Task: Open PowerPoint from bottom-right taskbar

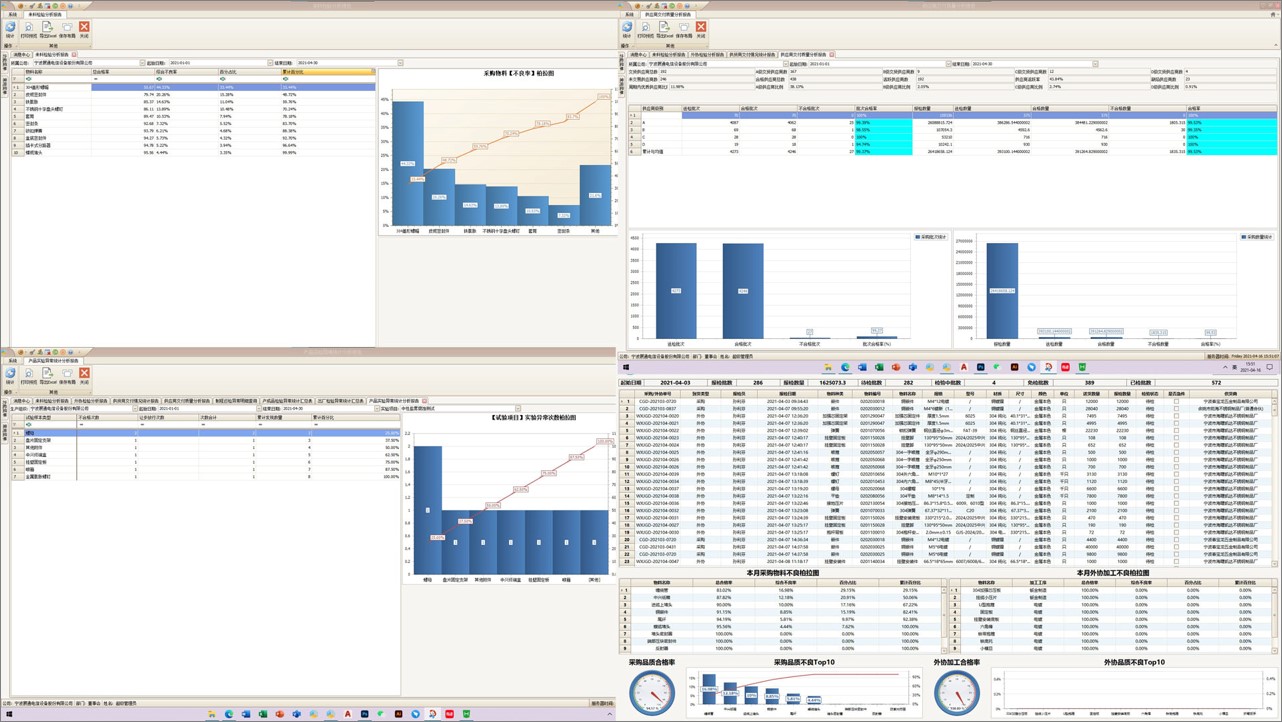Action: click(x=896, y=367)
